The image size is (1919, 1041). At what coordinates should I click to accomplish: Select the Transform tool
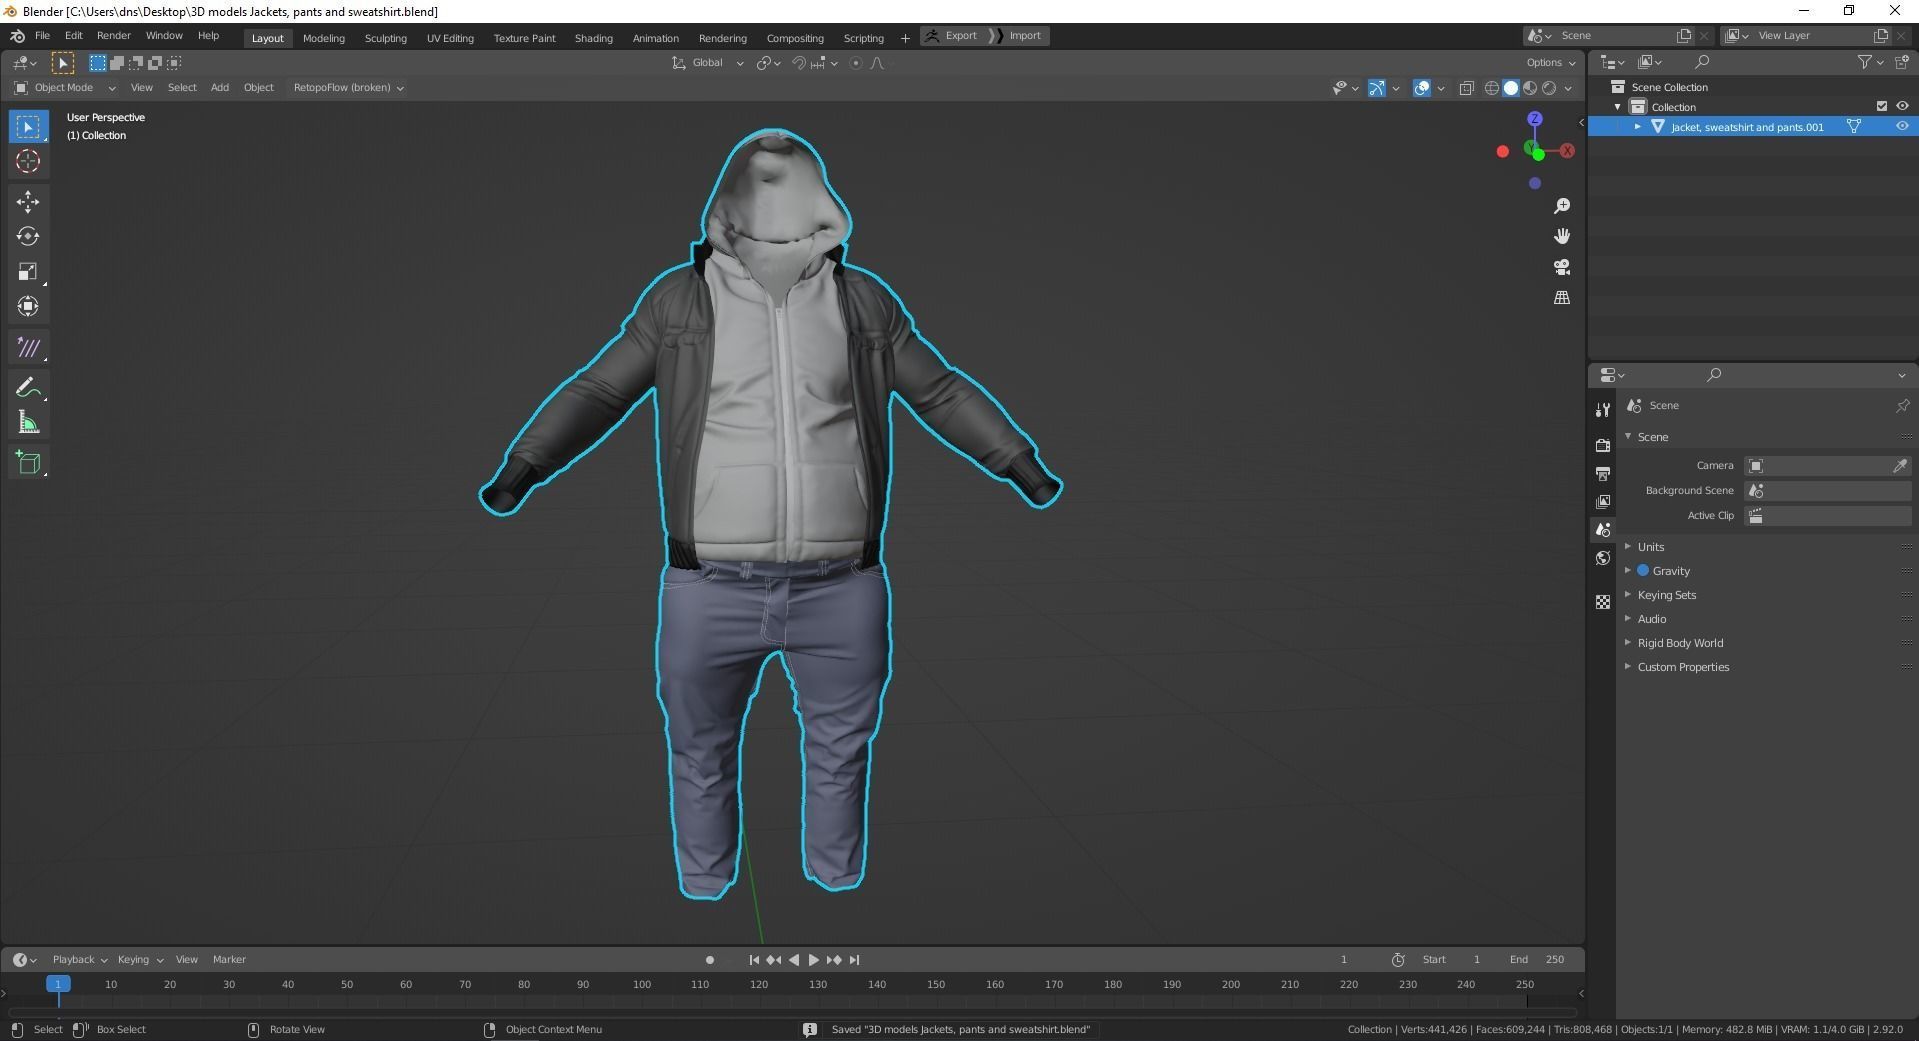[x=28, y=307]
